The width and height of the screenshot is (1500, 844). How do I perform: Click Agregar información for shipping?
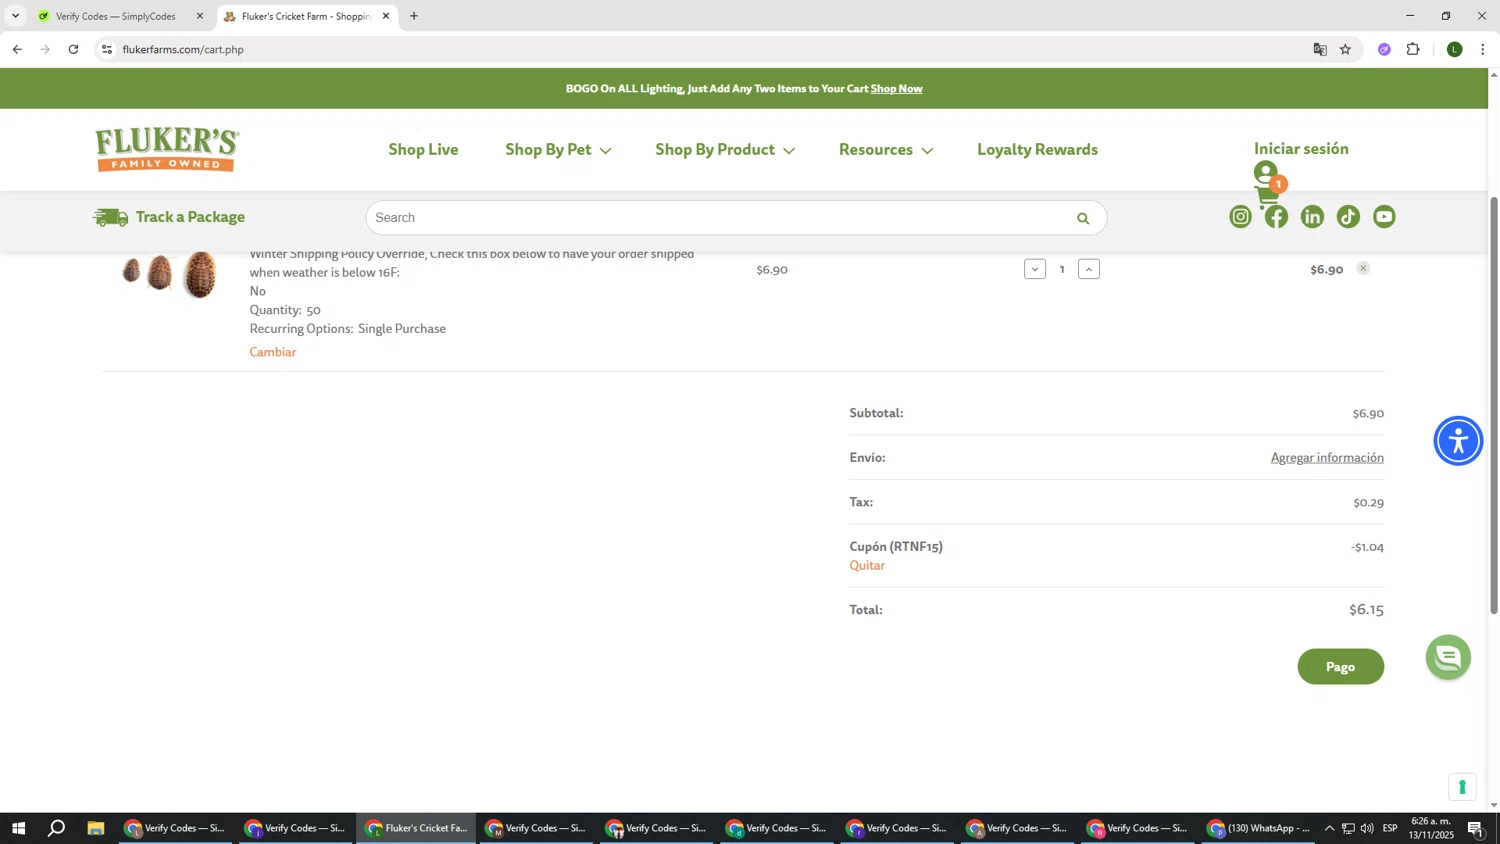[x=1327, y=457]
